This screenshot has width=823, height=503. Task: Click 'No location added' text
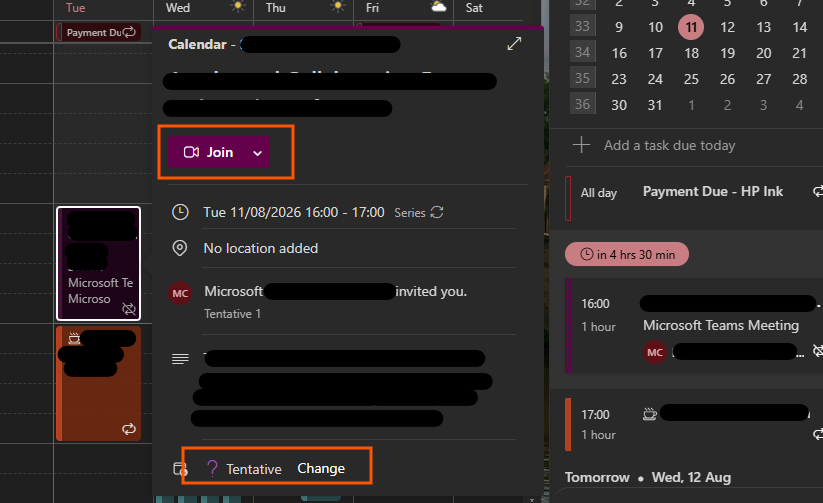click(261, 248)
